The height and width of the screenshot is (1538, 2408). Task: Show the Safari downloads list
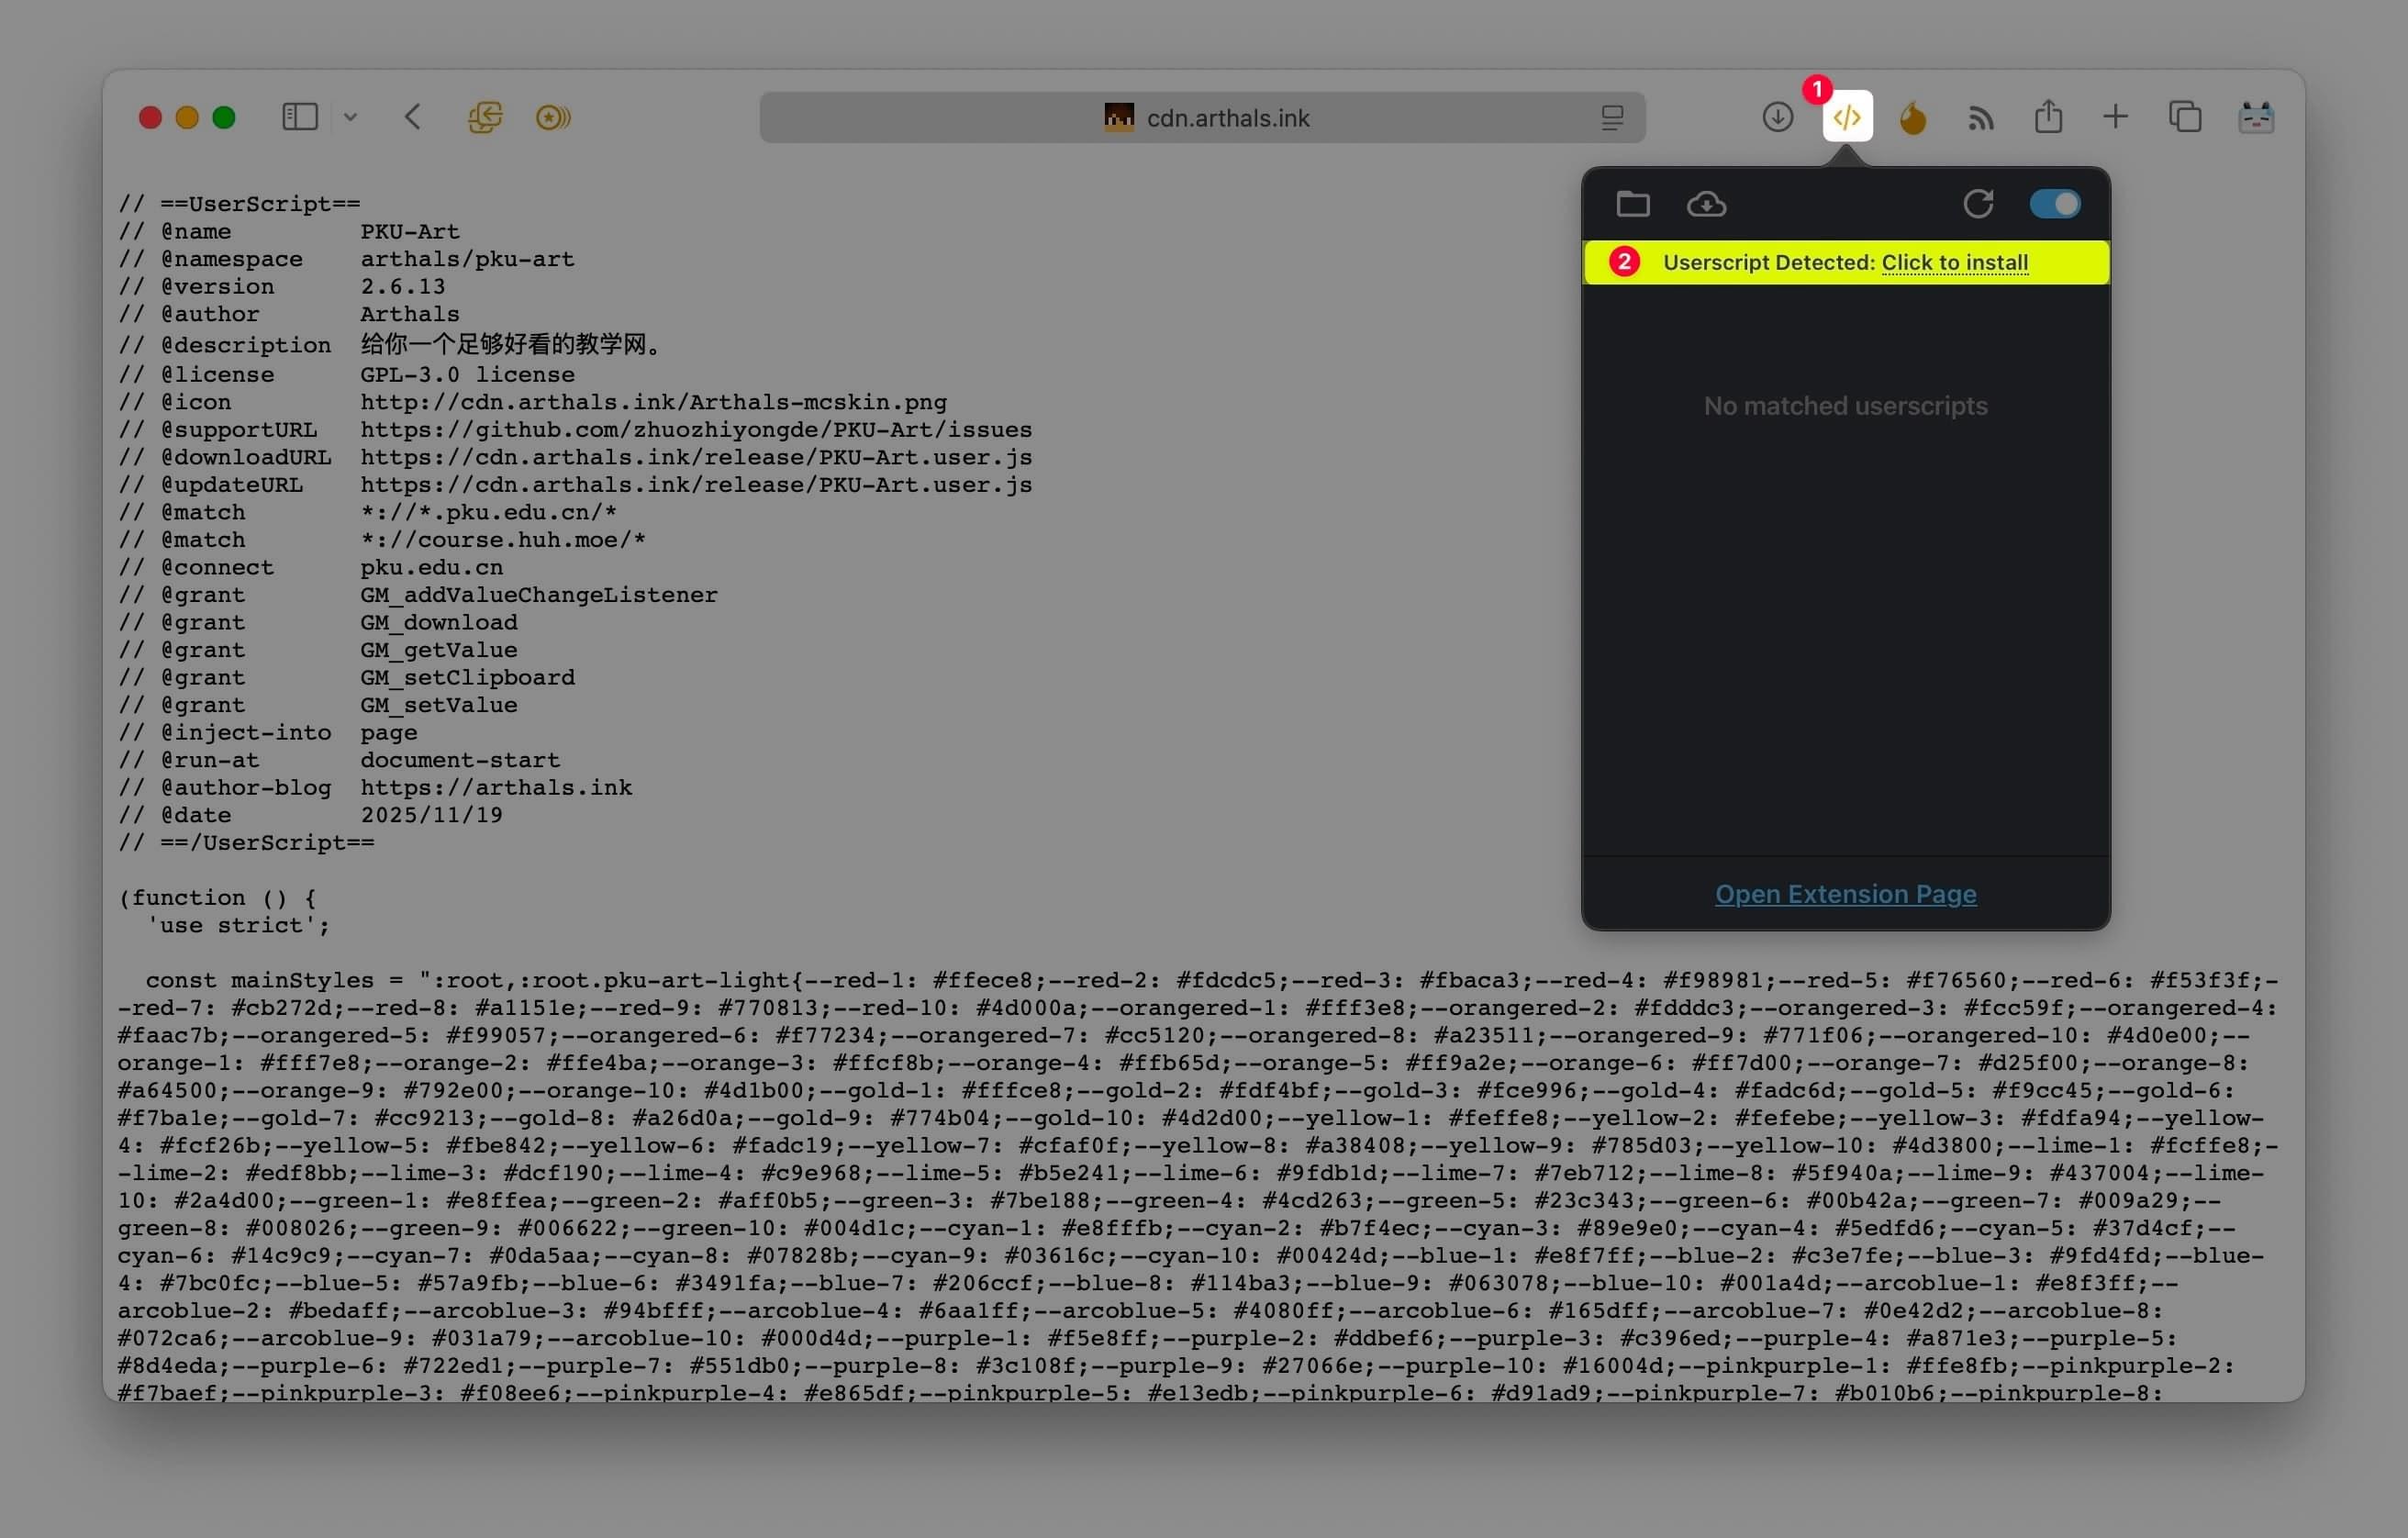[1778, 117]
